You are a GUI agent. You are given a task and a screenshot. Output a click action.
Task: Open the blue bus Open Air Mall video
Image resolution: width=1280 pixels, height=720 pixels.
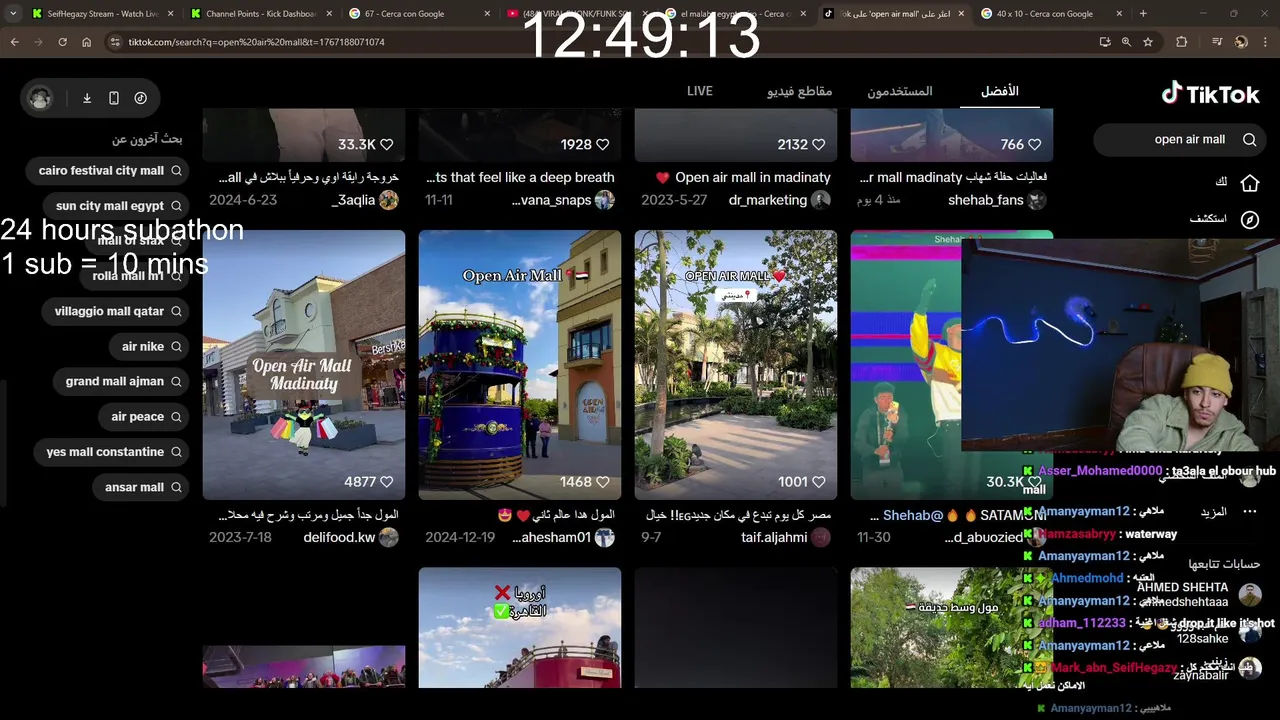(520, 365)
